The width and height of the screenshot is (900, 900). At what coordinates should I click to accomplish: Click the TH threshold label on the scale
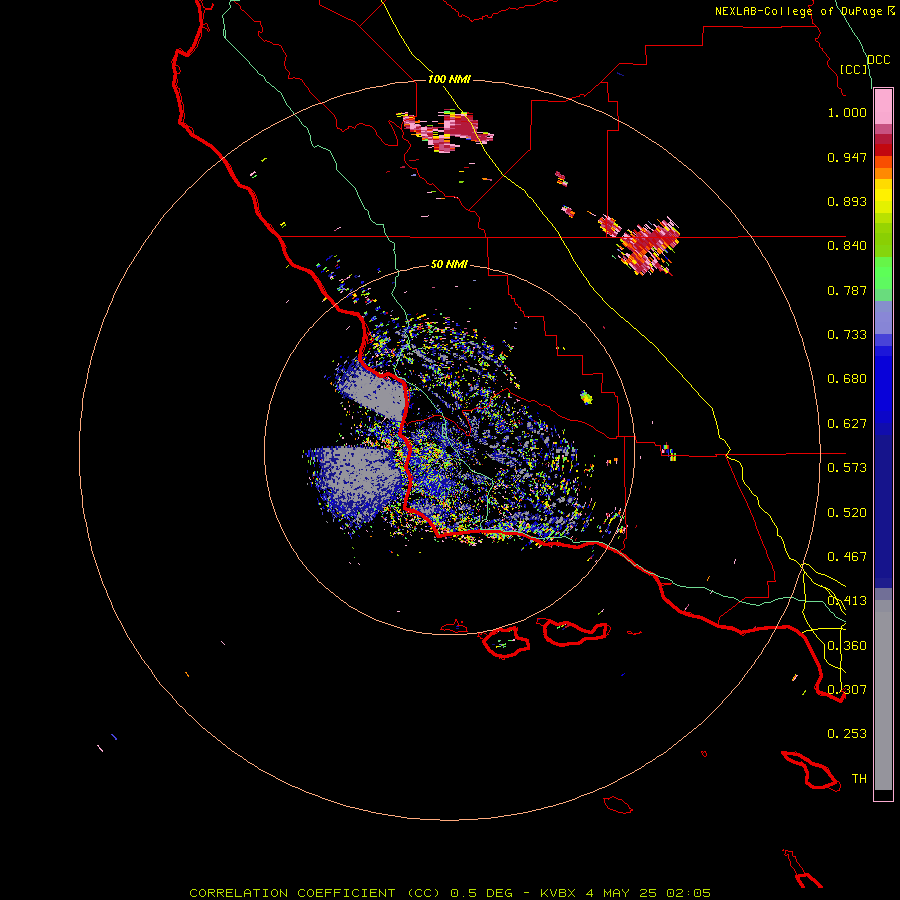pyautogui.click(x=859, y=779)
